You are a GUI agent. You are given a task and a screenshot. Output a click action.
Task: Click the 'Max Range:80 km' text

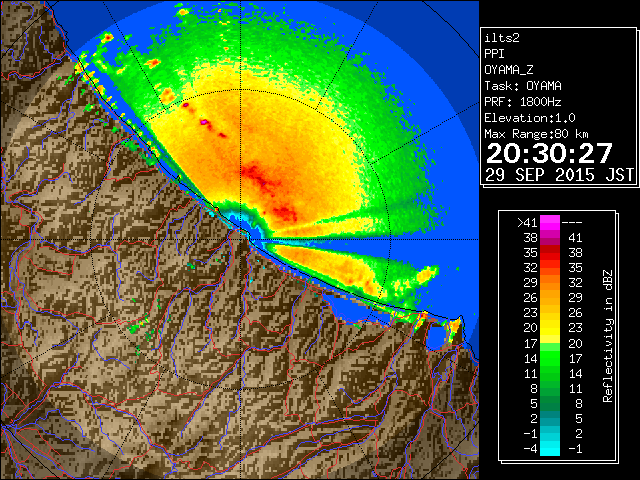pyautogui.click(x=536, y=134)
